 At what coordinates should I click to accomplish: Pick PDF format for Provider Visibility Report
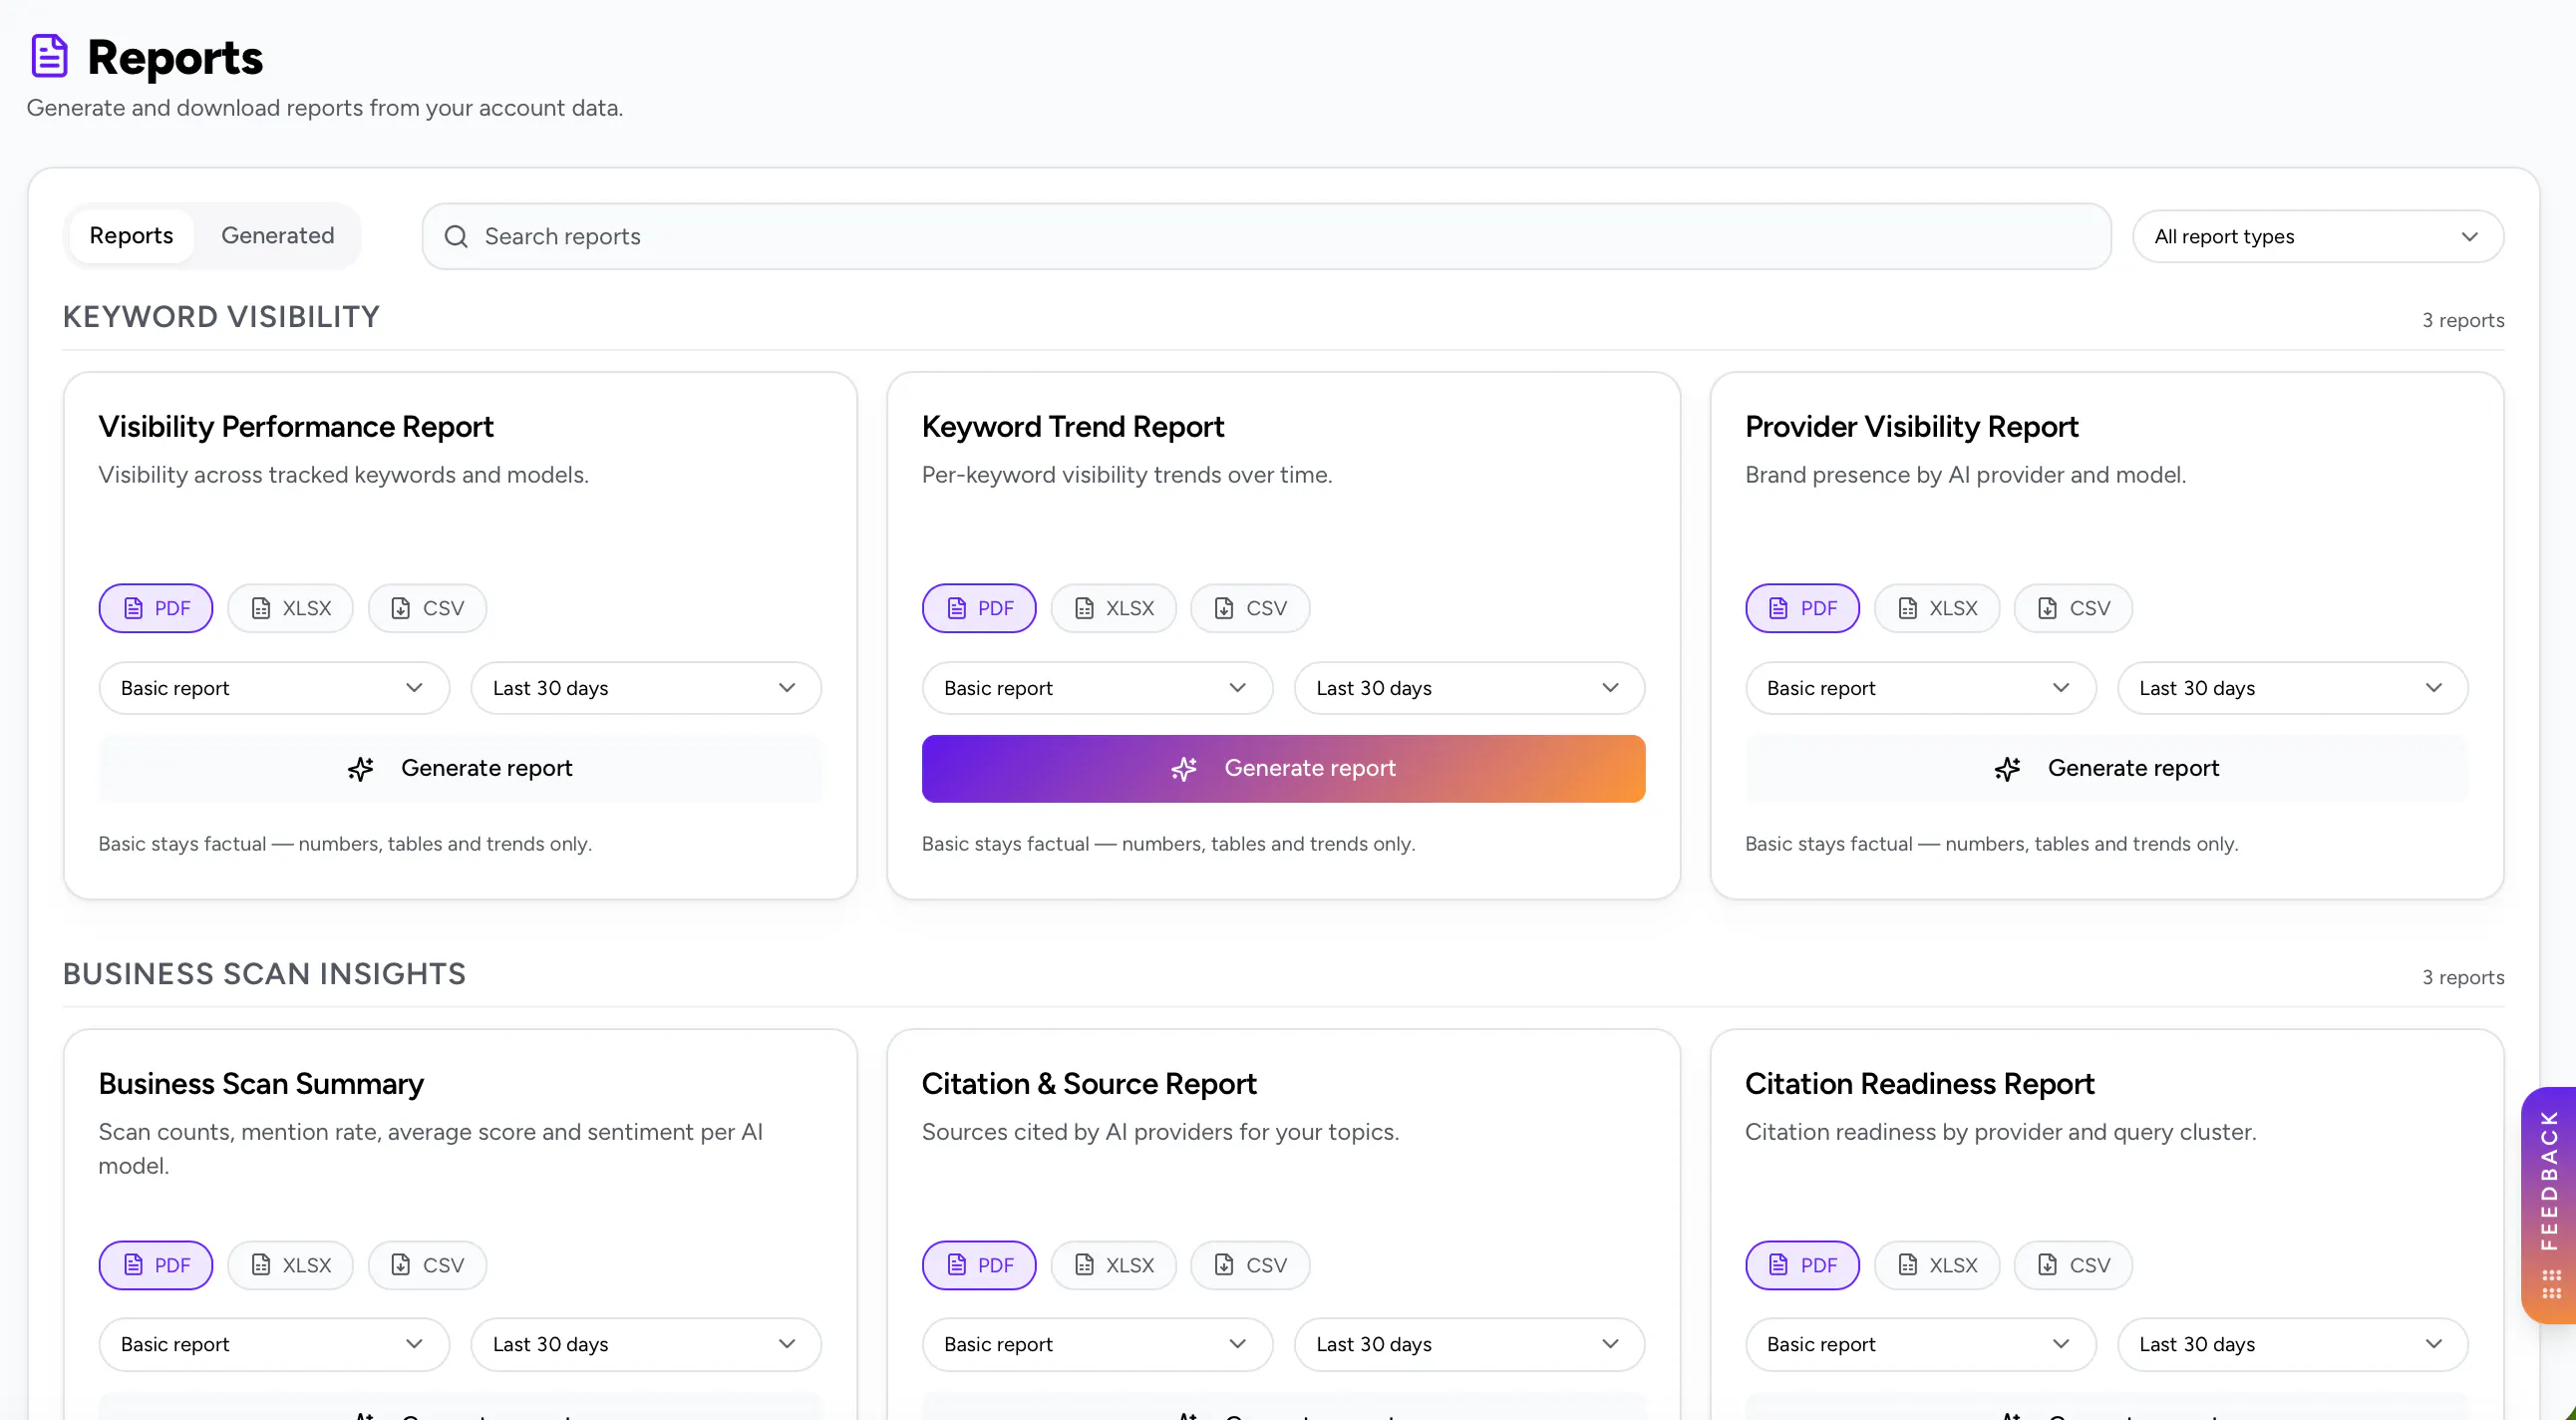(x=1802, y=608)
